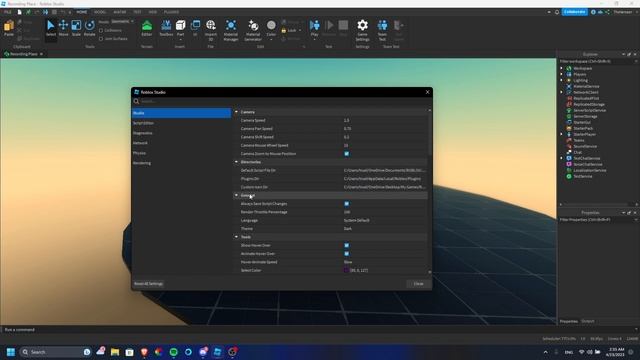The width and height of the screenshot is (640, 360).
Task: Open the Theme value dropdown
Action: [385, 229]
